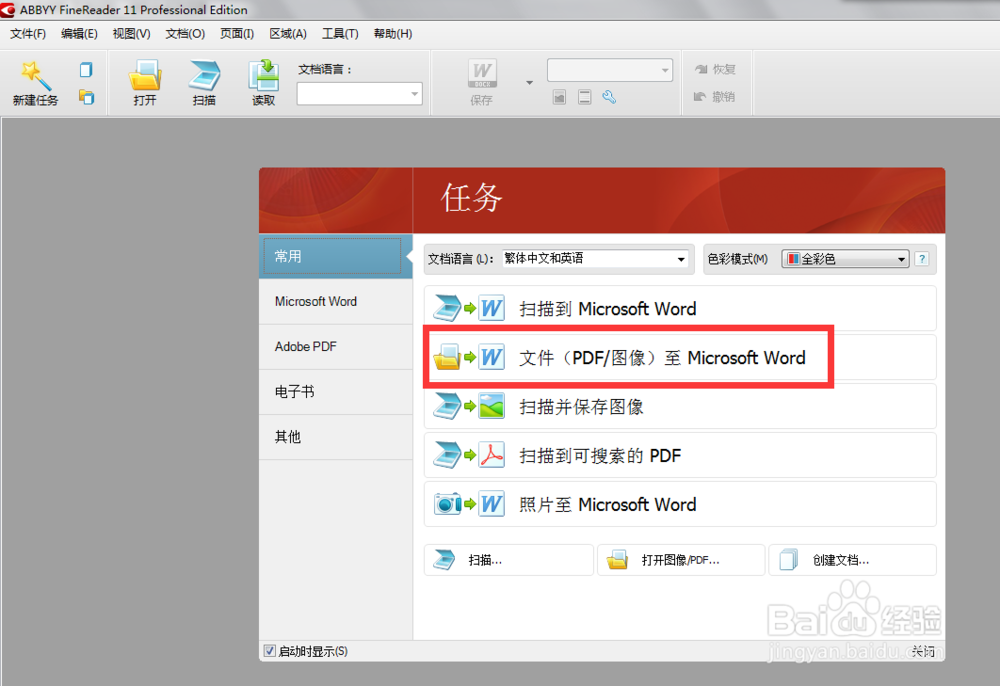Click the small blank page icon beside New Task

click(x=86, y=69)
